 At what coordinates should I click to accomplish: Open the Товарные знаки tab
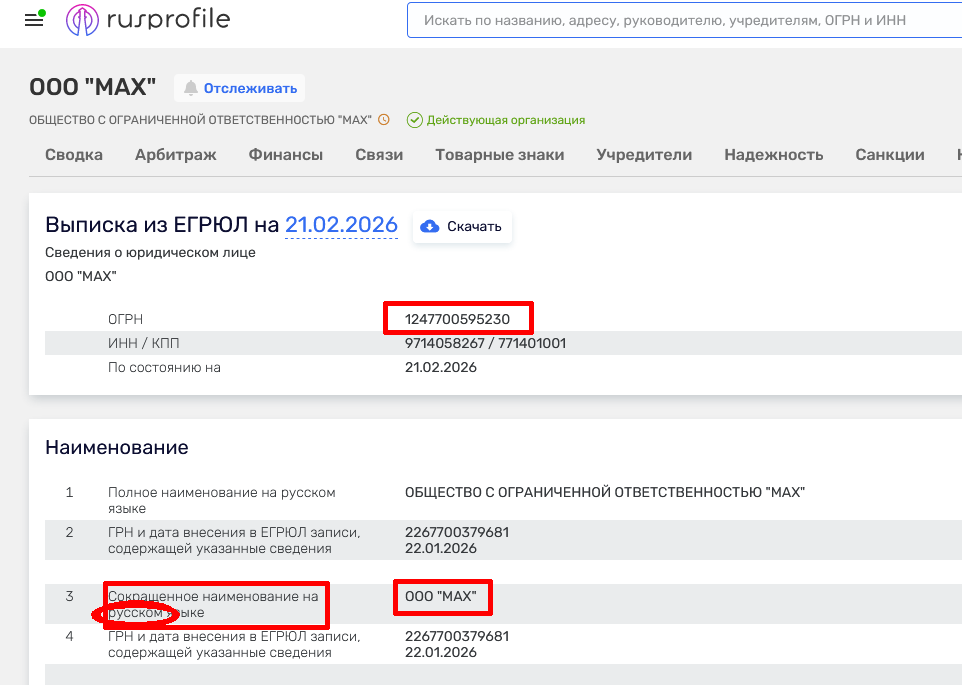point(500,155)
